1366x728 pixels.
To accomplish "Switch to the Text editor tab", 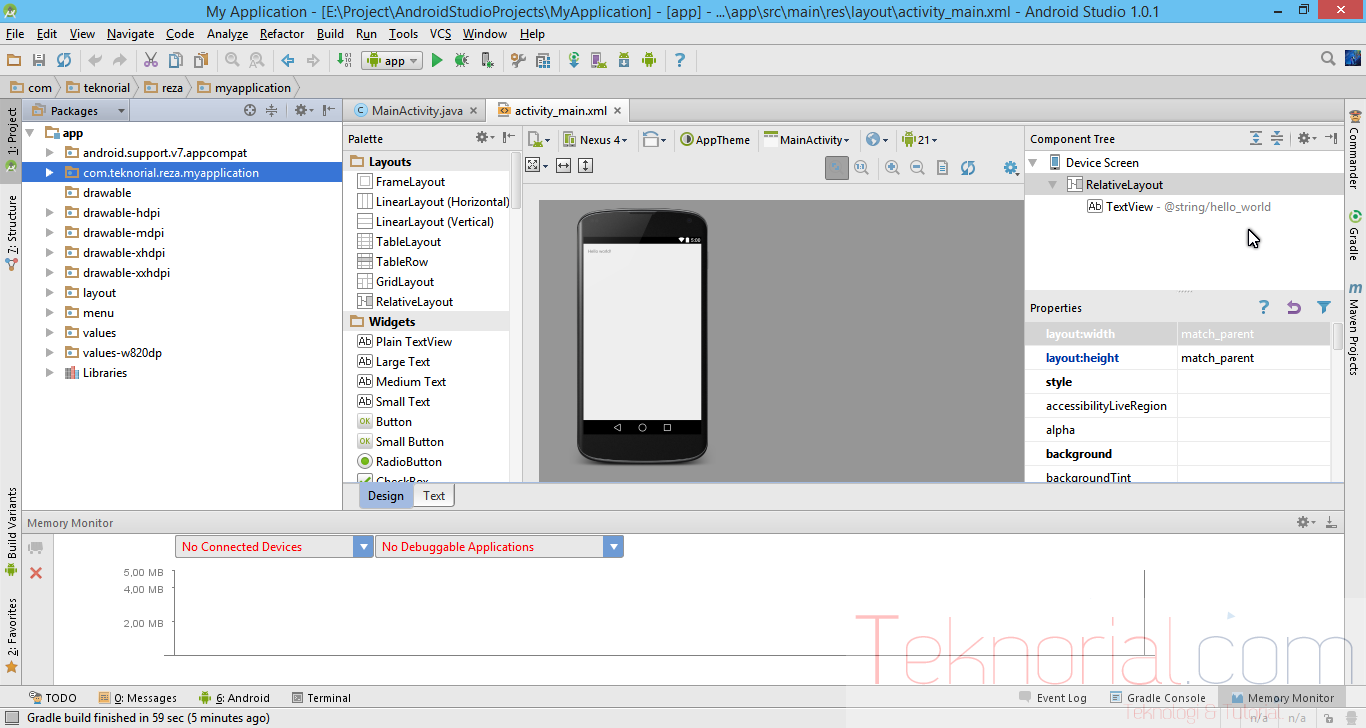I will coord(434,496).
